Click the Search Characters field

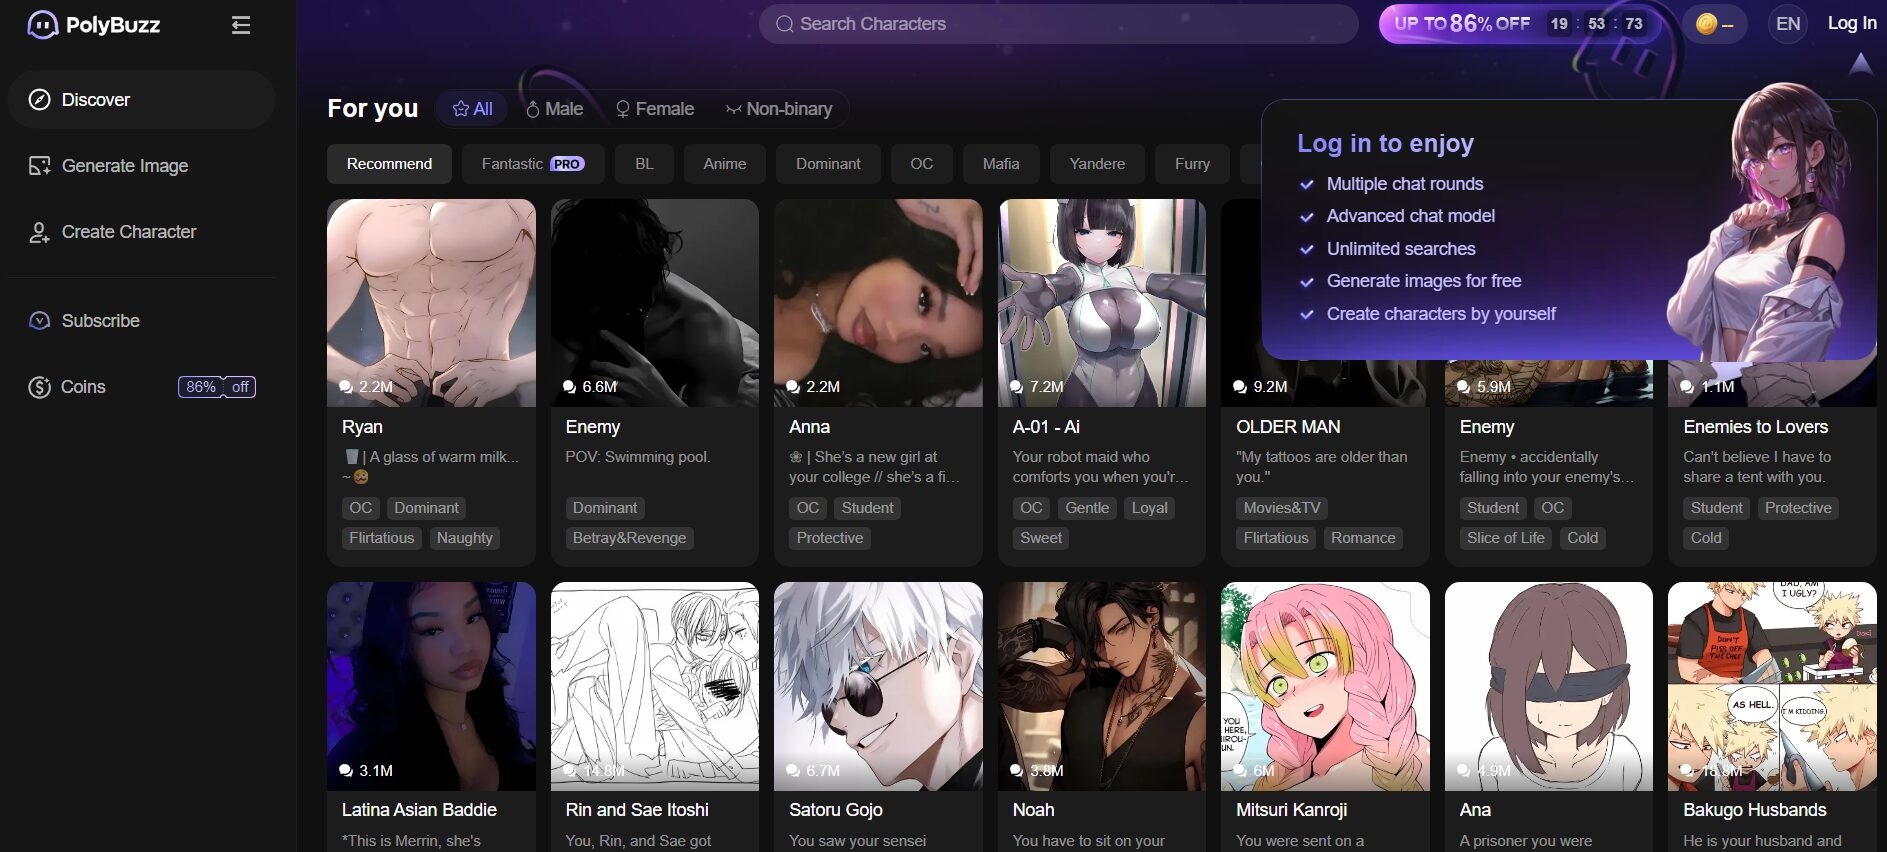pos(1058,24)
